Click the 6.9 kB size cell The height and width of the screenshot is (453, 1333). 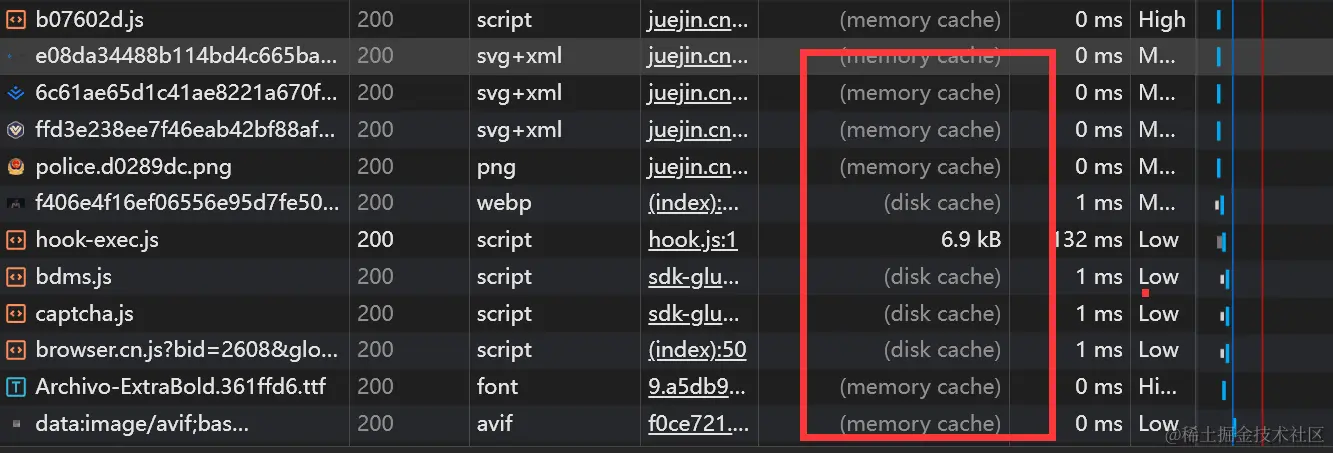point(970,240)
